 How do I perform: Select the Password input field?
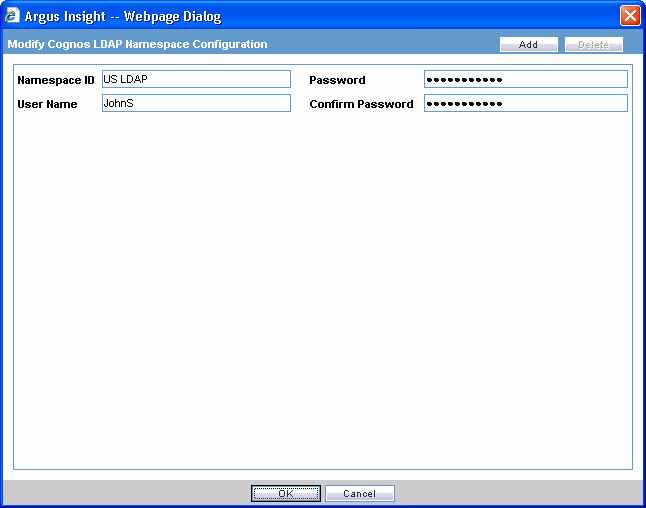tap(526, 79)
